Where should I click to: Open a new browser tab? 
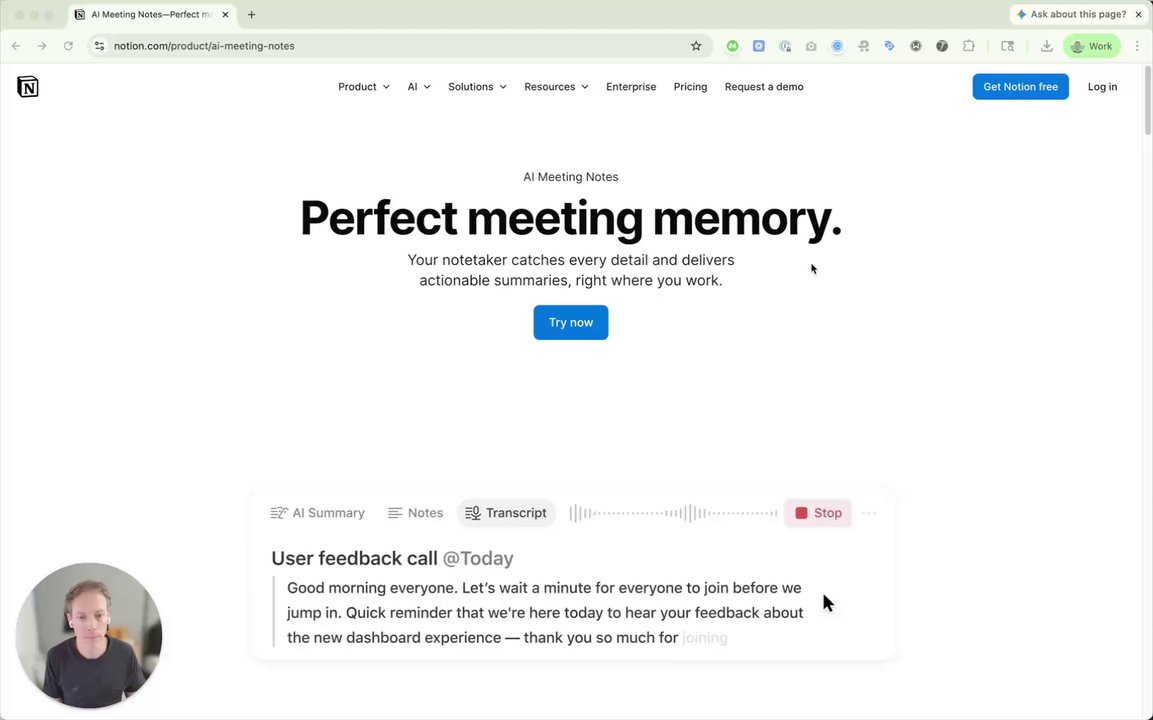251,15
